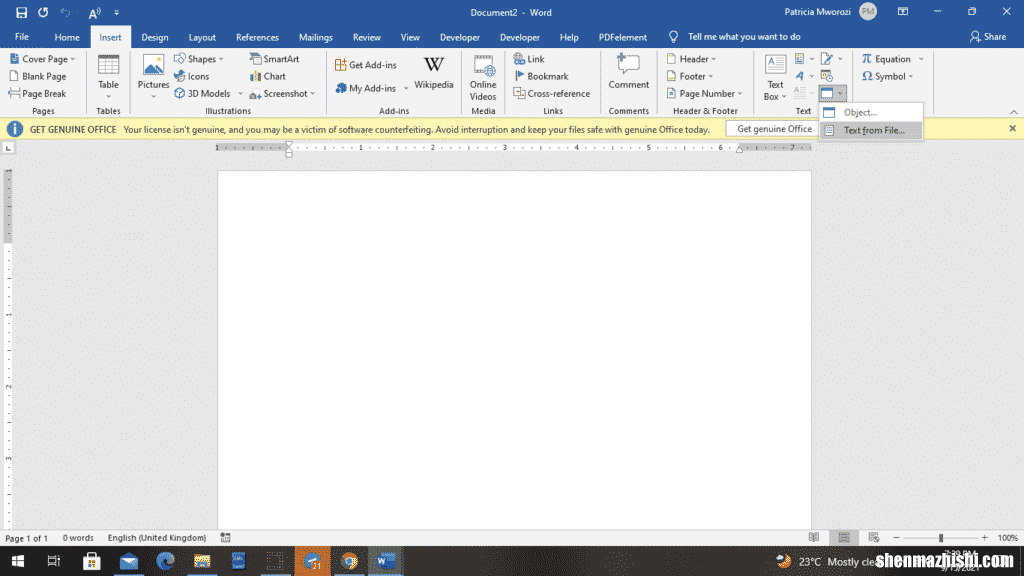Start Read Aloud from the quick access toolbar
Screen dimensions: 1024x576
[x=95, y=12]
